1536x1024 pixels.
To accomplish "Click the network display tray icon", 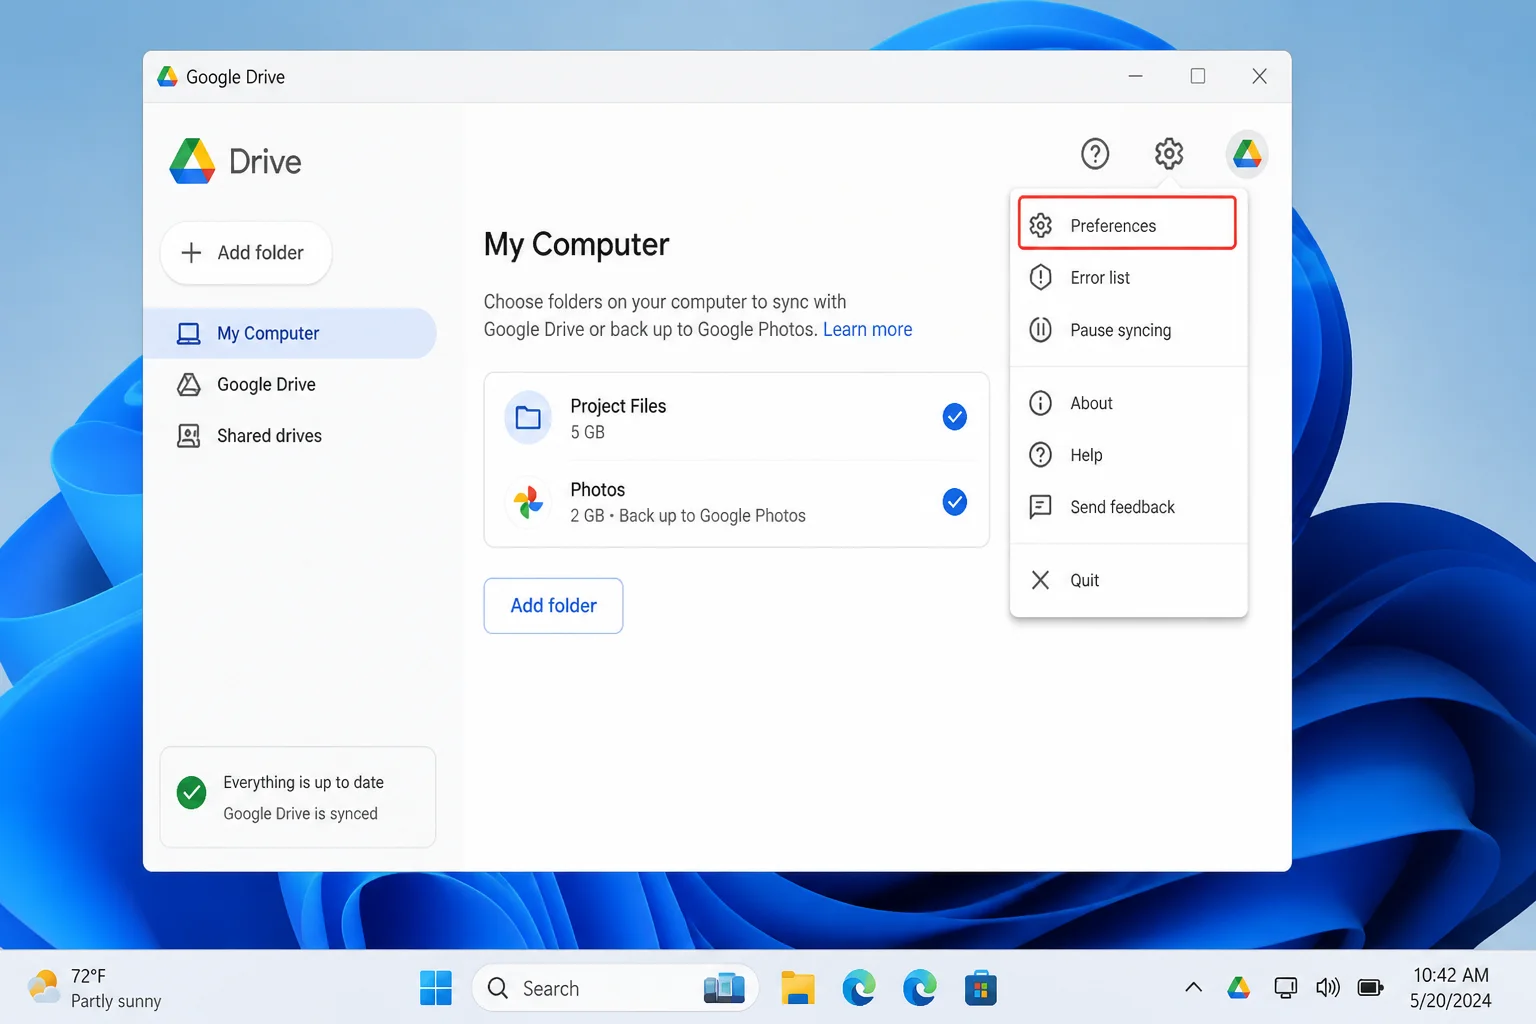I will point(1286,988).
